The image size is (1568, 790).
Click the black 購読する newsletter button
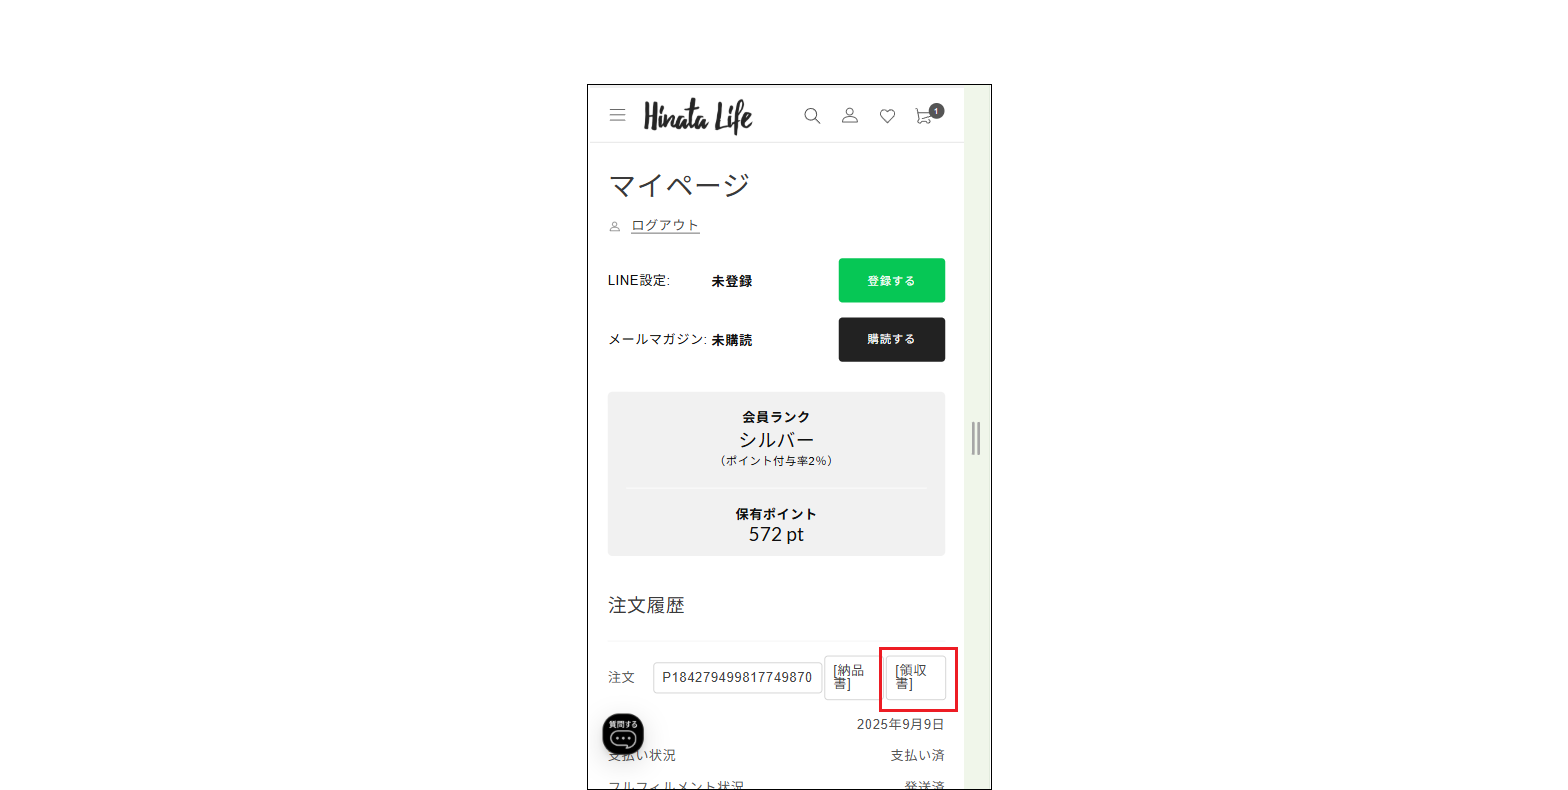(x=892, y=339)
